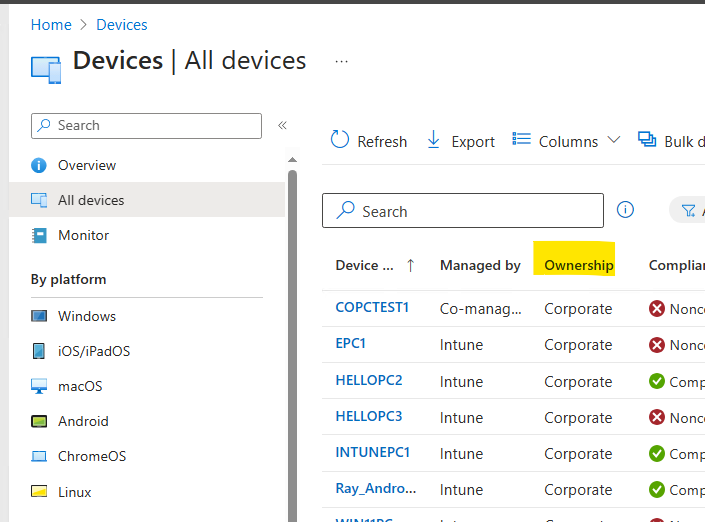Open the Monitor section
Image resolution: width=705 pixels, height=522 pixels.
[83, 235]
